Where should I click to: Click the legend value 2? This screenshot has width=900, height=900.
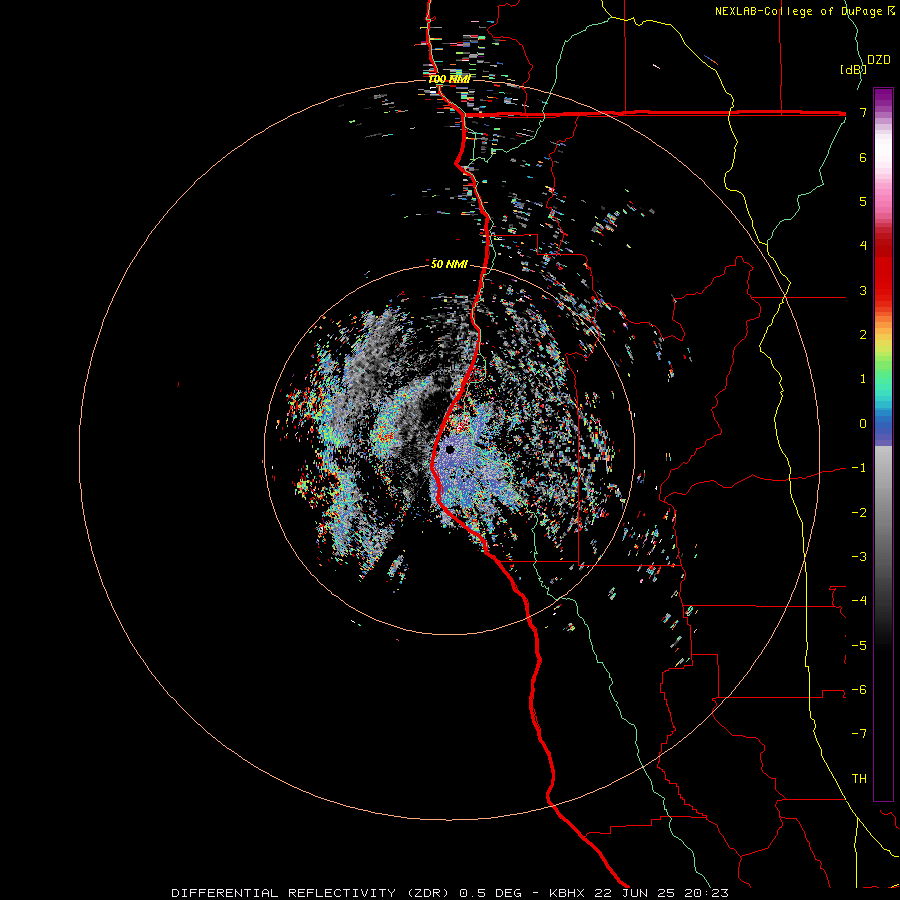coord(863,335)
